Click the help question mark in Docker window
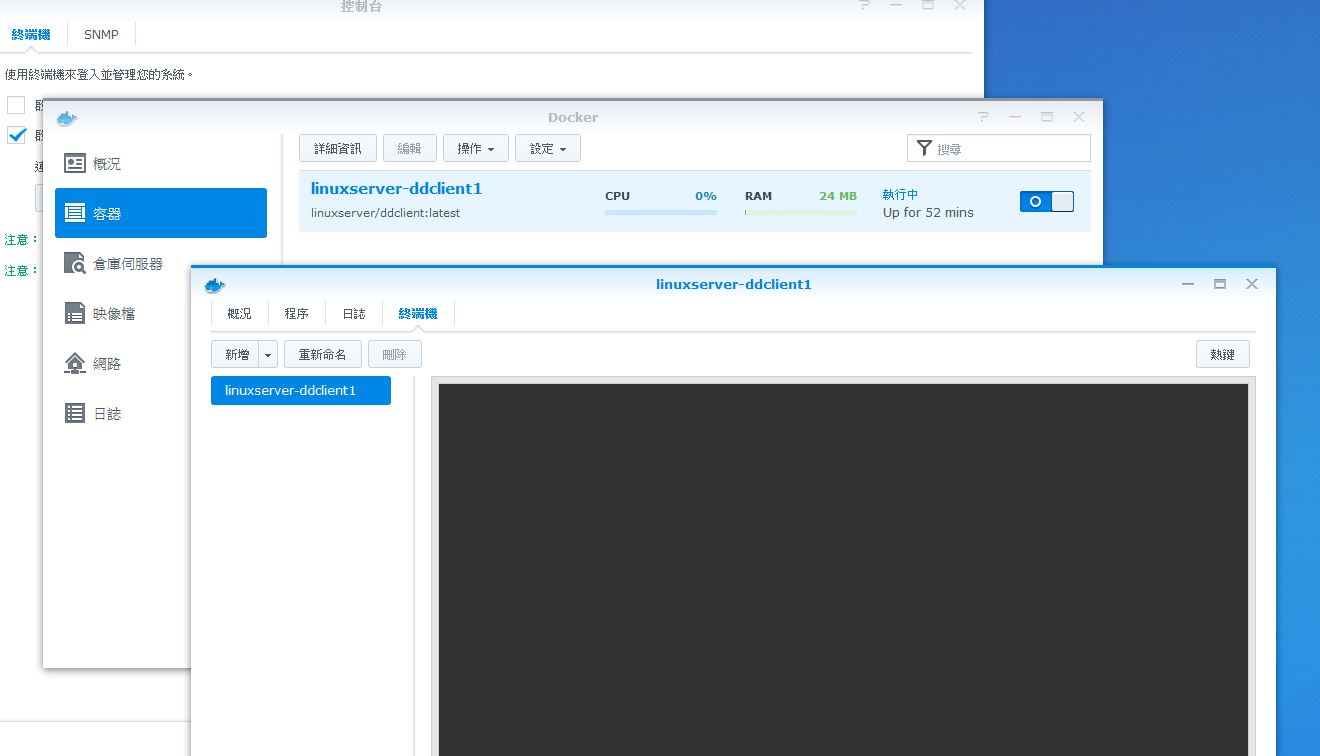The image size is (1320, 756). pos(983,117)
